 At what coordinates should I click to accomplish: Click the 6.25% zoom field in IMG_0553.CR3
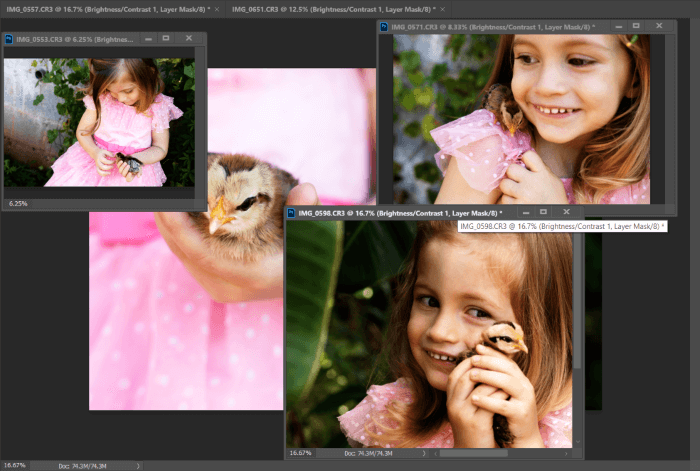(18, 202)
